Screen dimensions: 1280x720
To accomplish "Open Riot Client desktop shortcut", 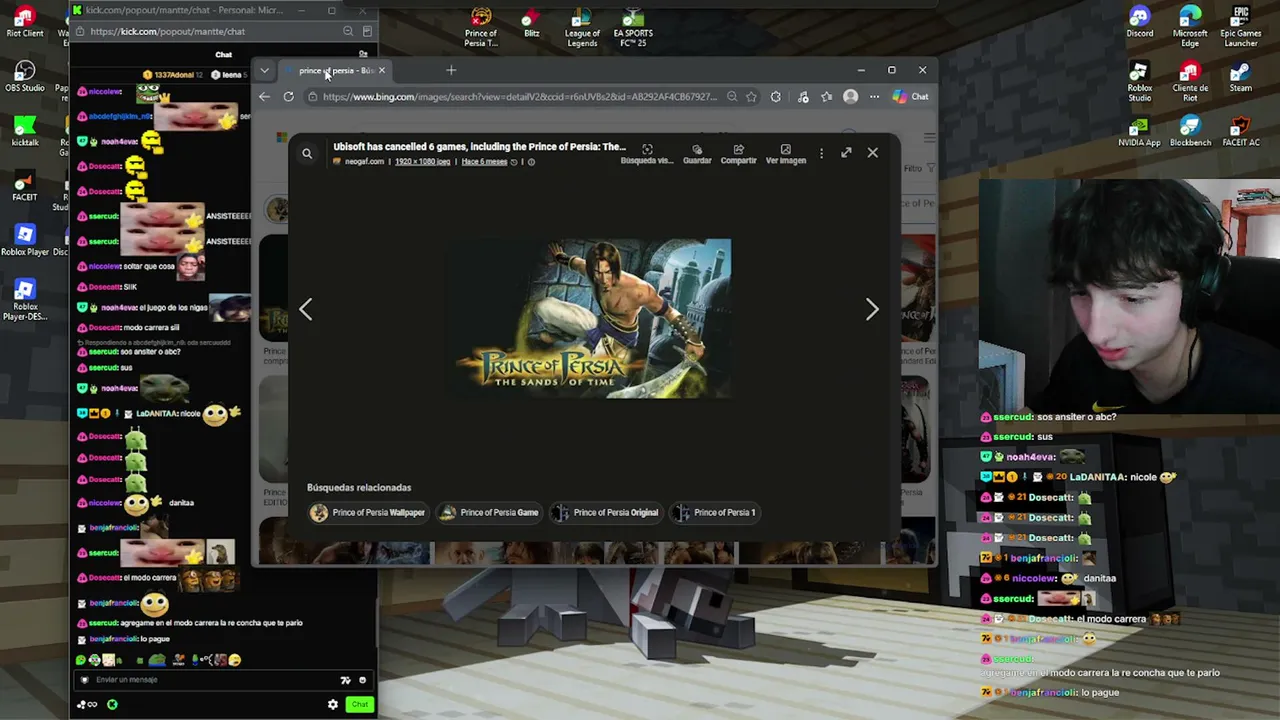I will point(25,22).
